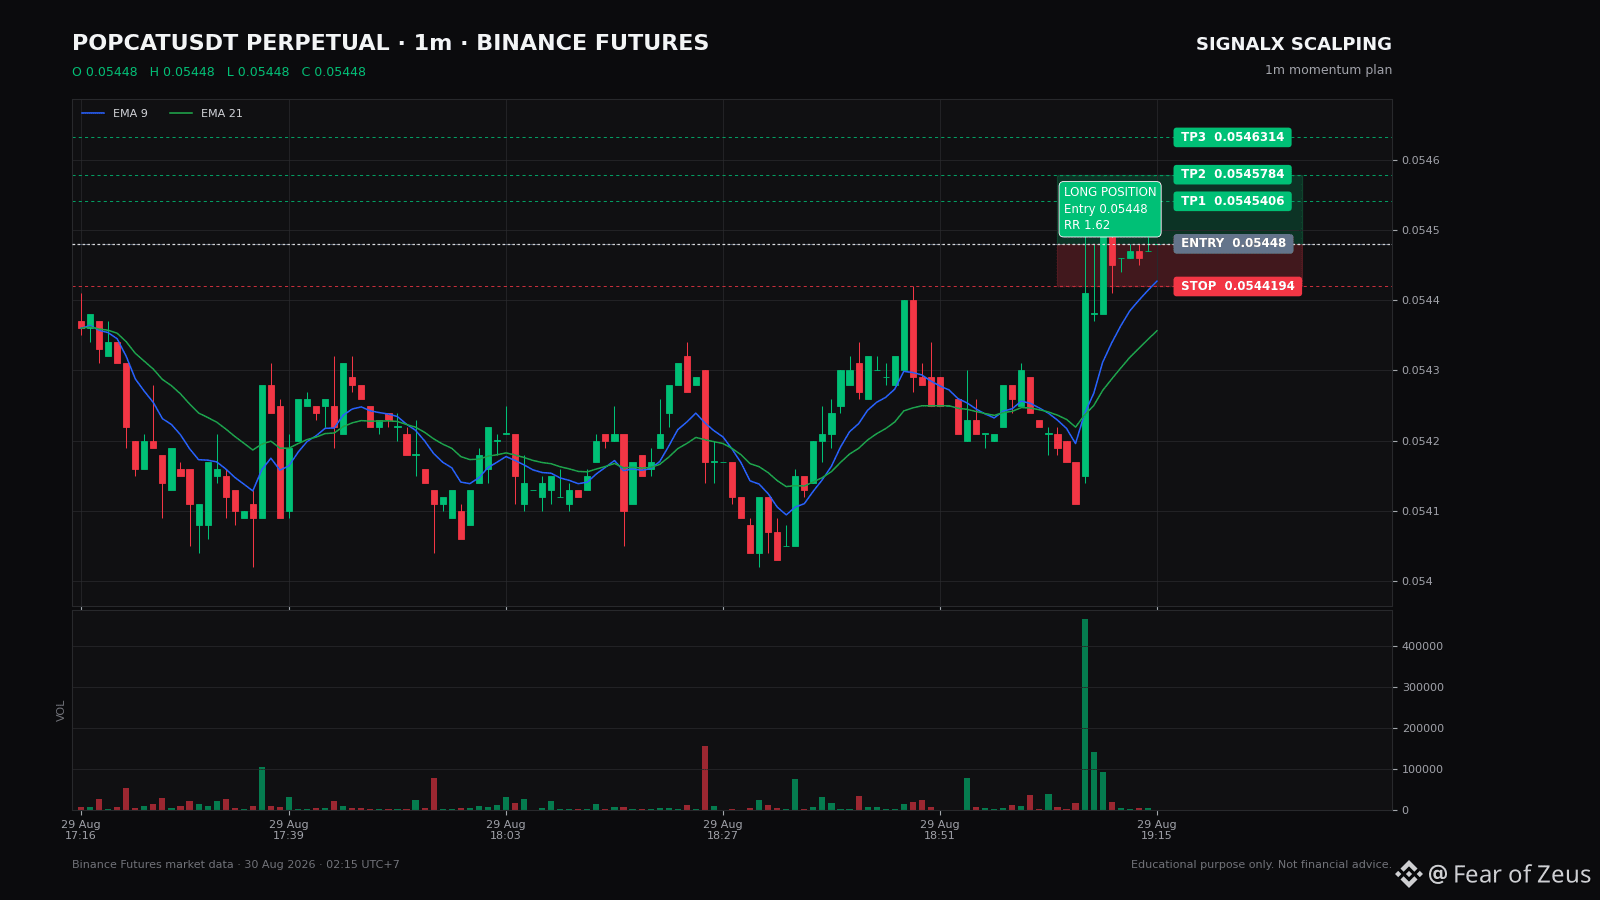Open the LONG POSITION info box
The image size is (1600, 900).
[1110, 209]
